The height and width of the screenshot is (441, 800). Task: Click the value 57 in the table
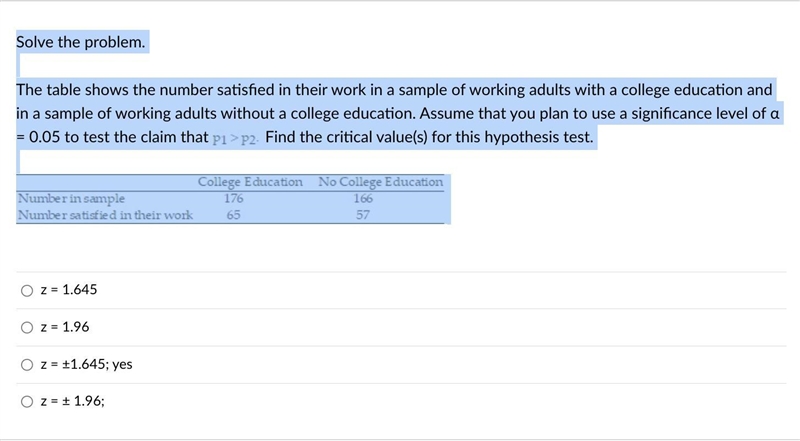363,215
